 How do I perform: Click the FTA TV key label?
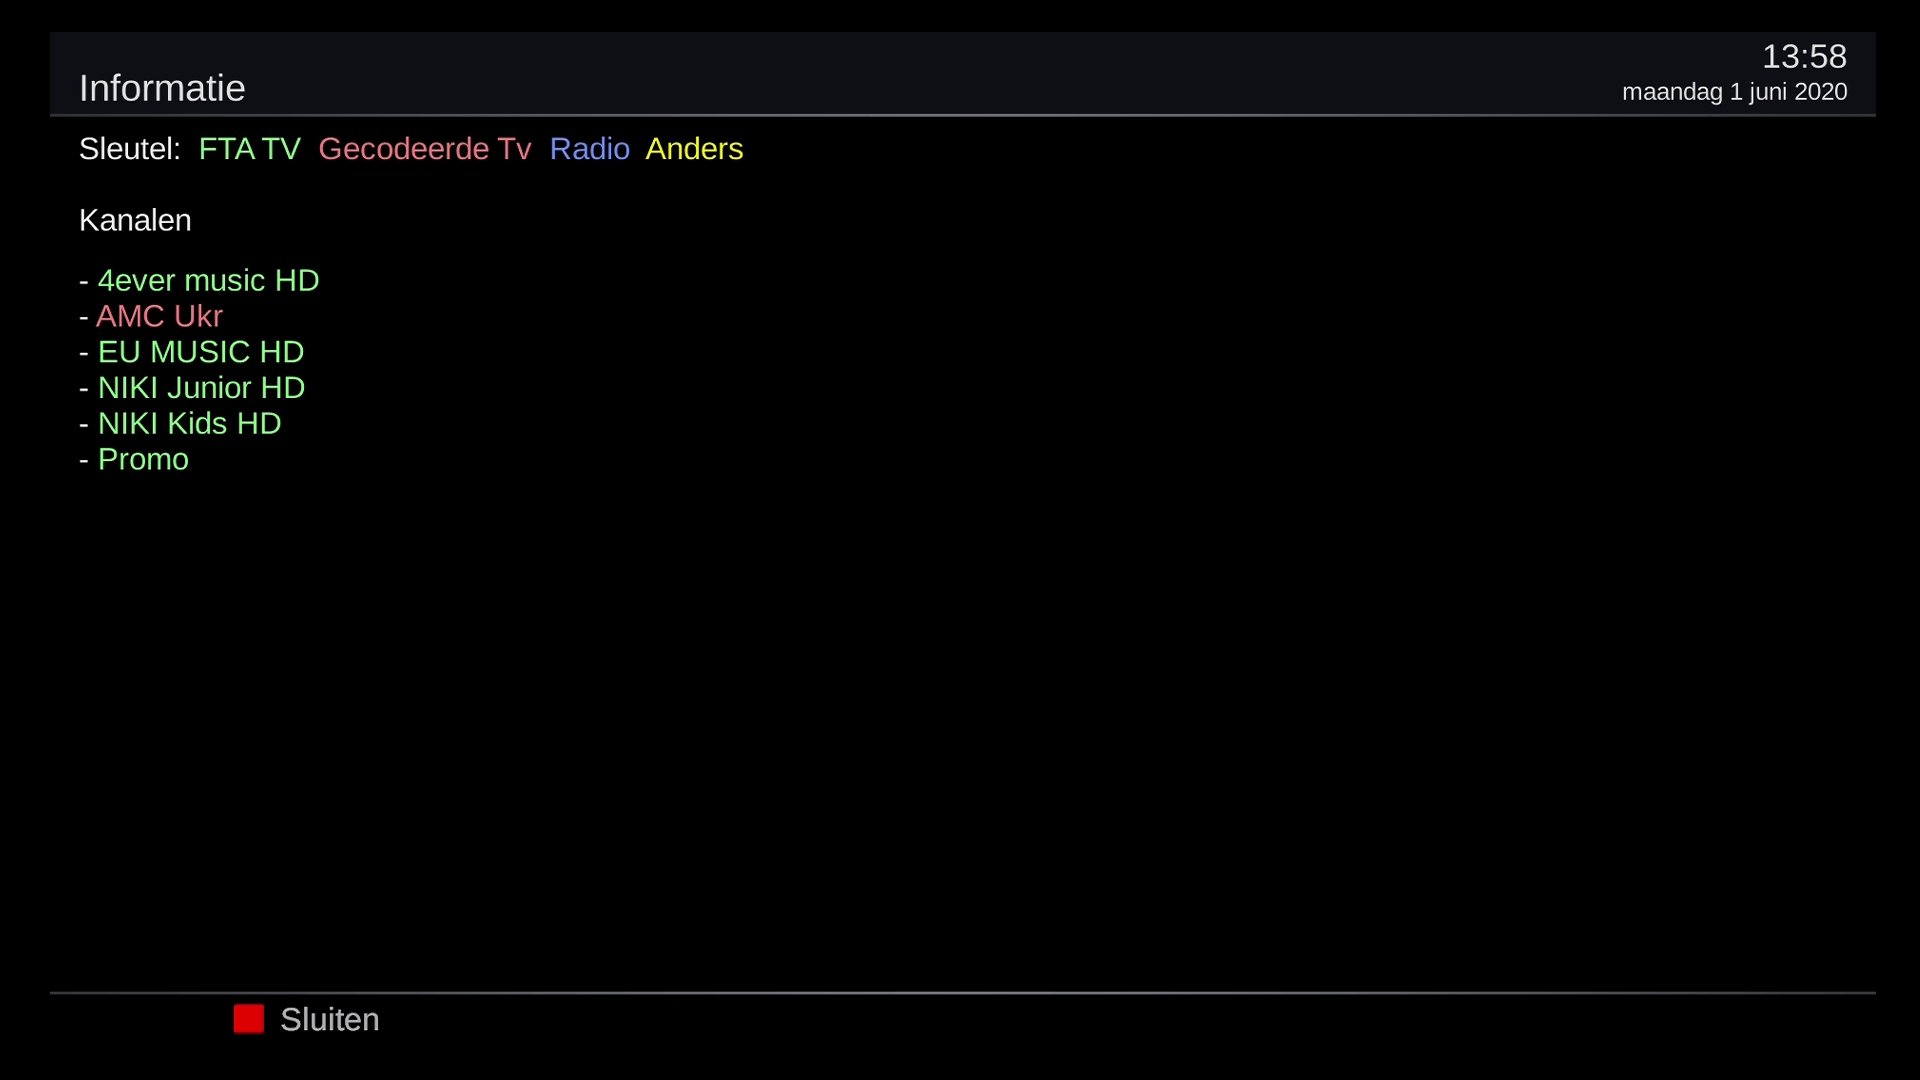click(249, 149)
